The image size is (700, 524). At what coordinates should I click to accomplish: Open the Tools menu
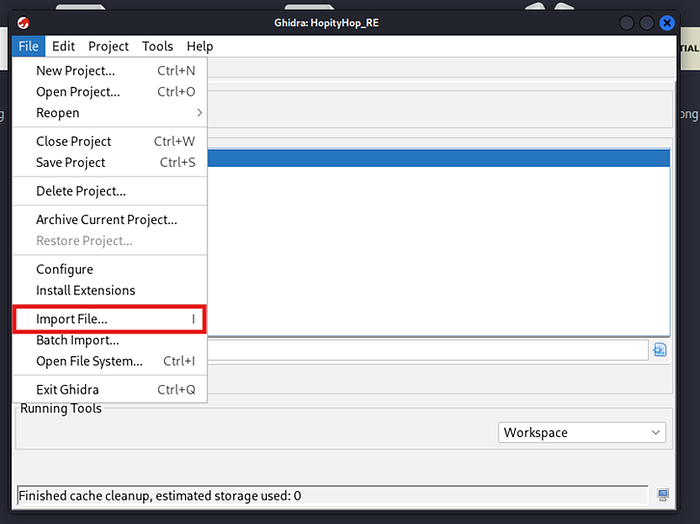(158, 46)
